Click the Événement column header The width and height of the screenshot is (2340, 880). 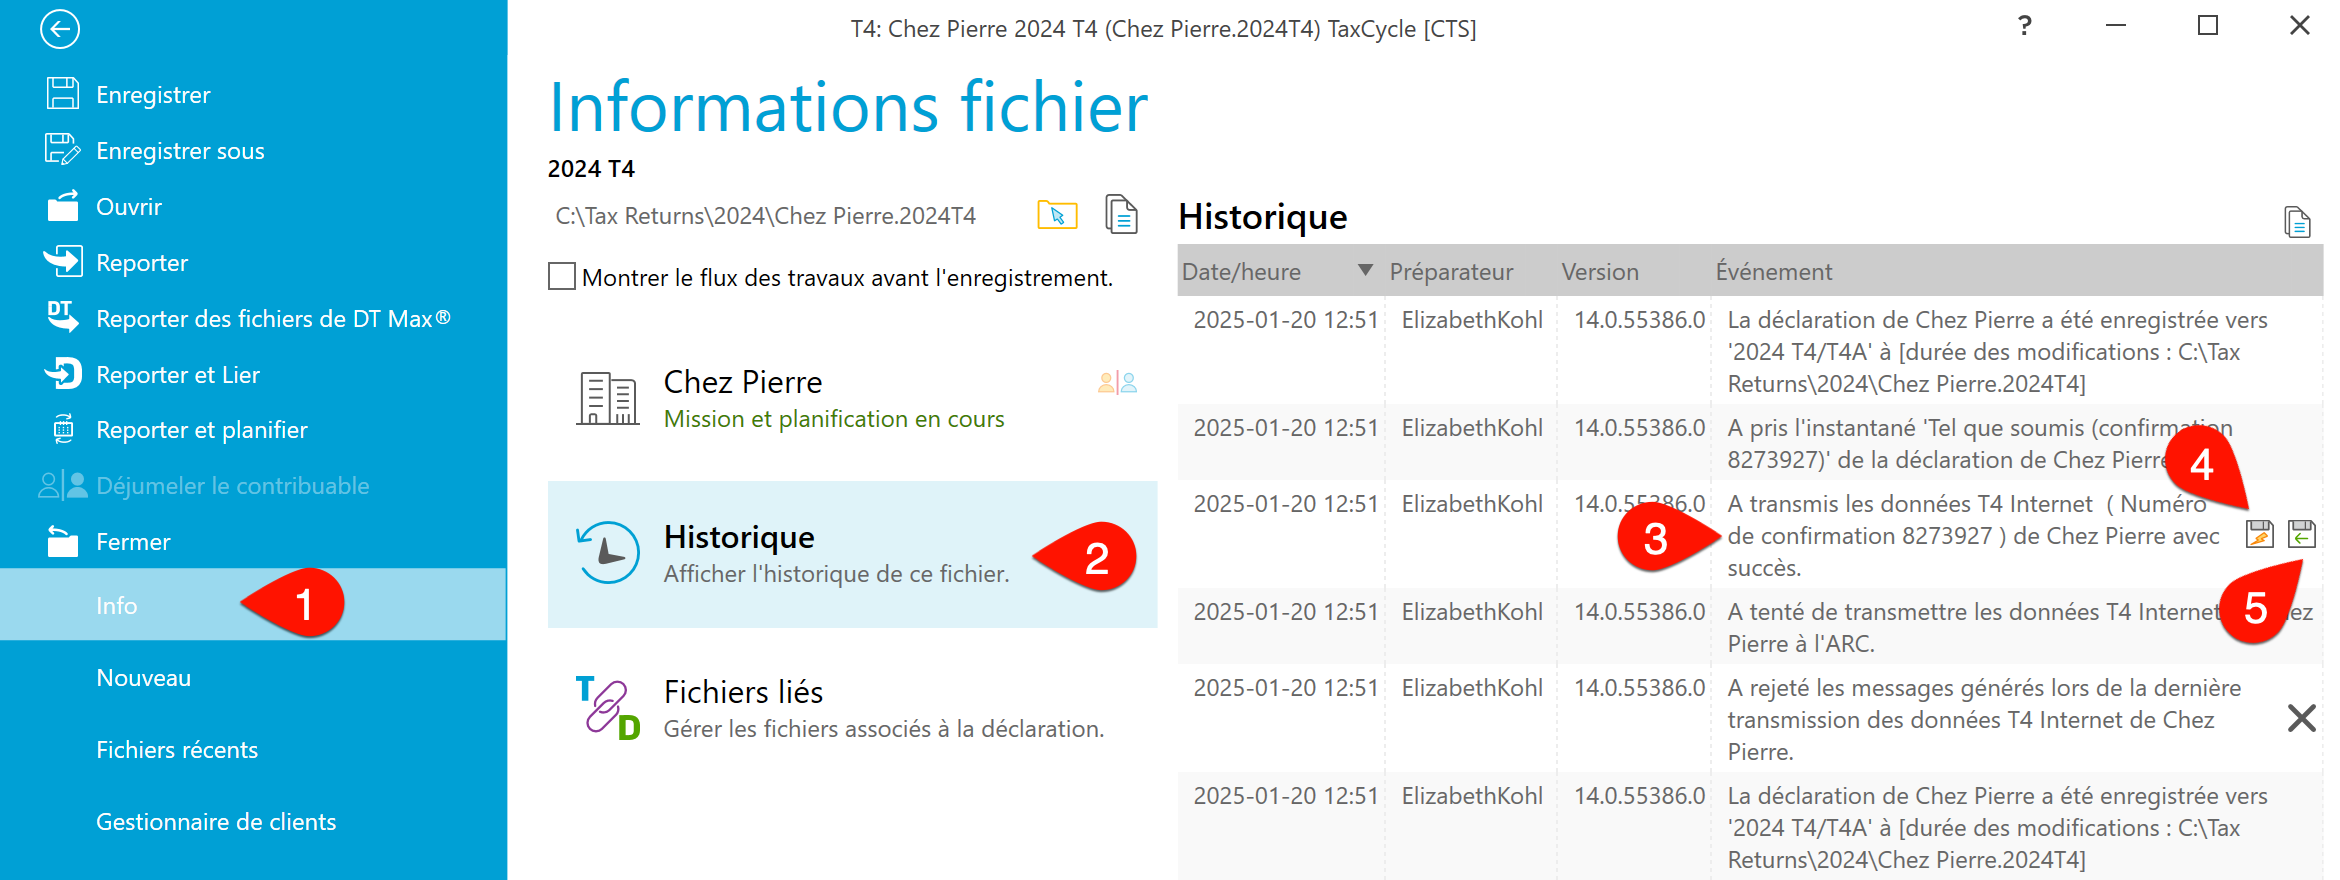(x=1774, y=271)
